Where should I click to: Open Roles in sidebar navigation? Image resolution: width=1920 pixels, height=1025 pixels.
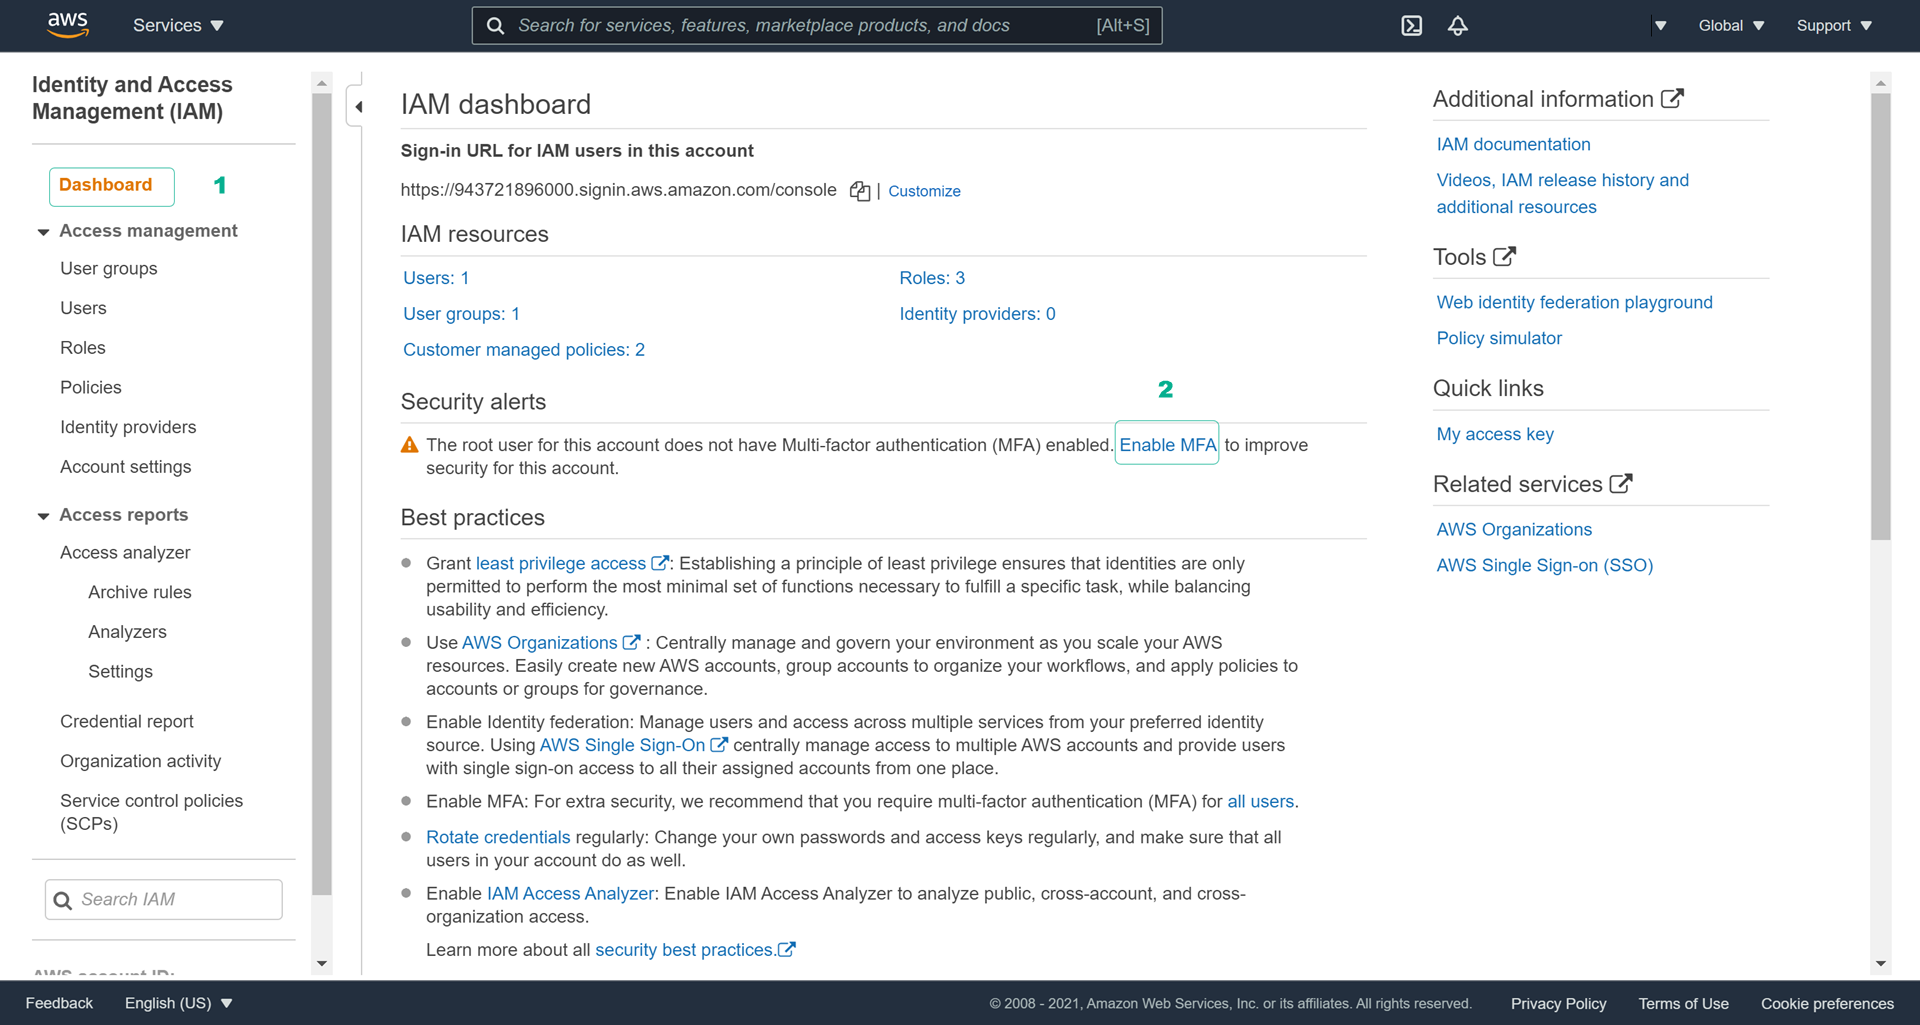tap(82, 347)
